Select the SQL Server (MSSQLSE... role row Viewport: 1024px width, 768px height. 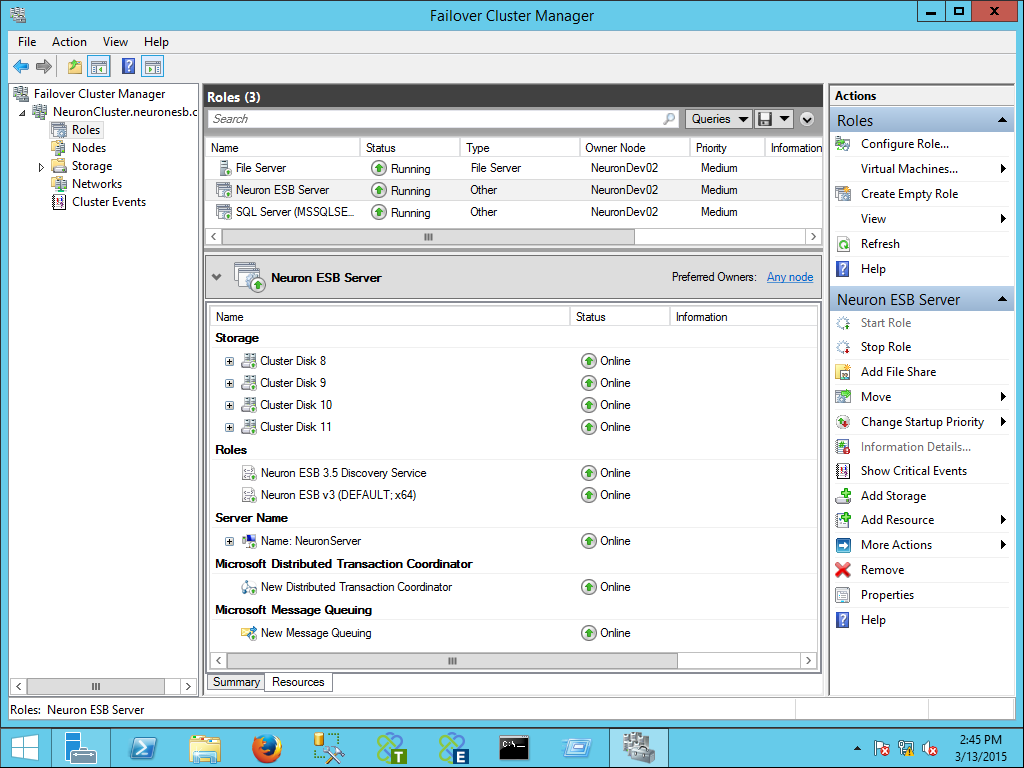point(513,212)
